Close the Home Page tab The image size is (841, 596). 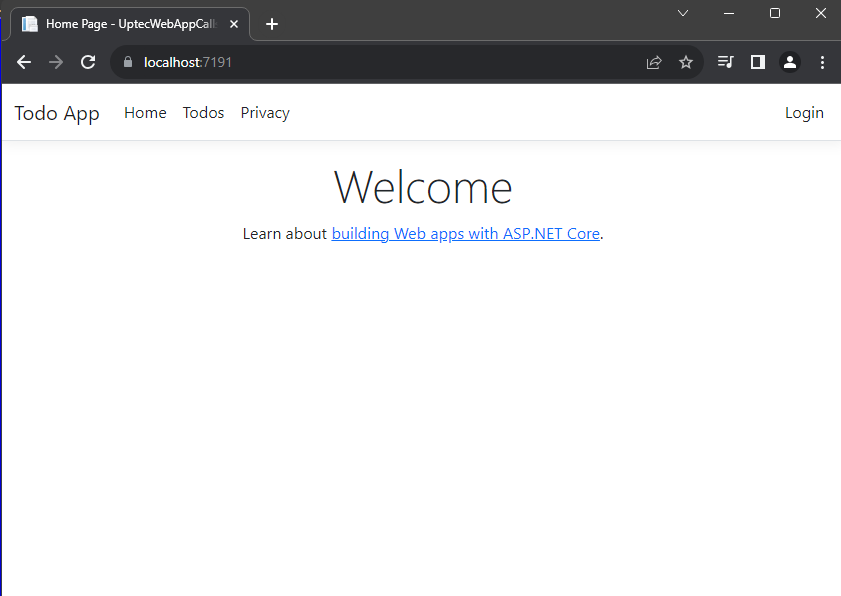234,24
